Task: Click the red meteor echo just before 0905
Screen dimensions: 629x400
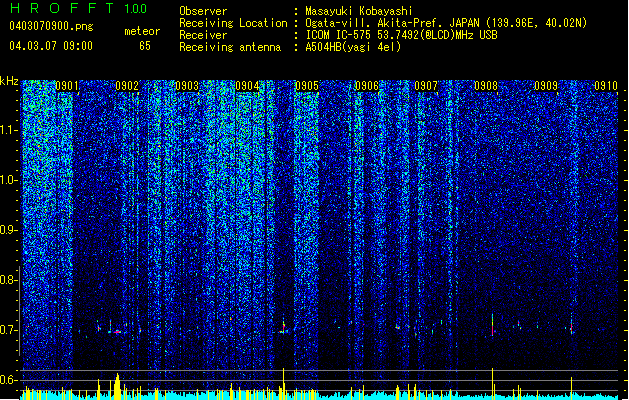Action: click(284, 327)
